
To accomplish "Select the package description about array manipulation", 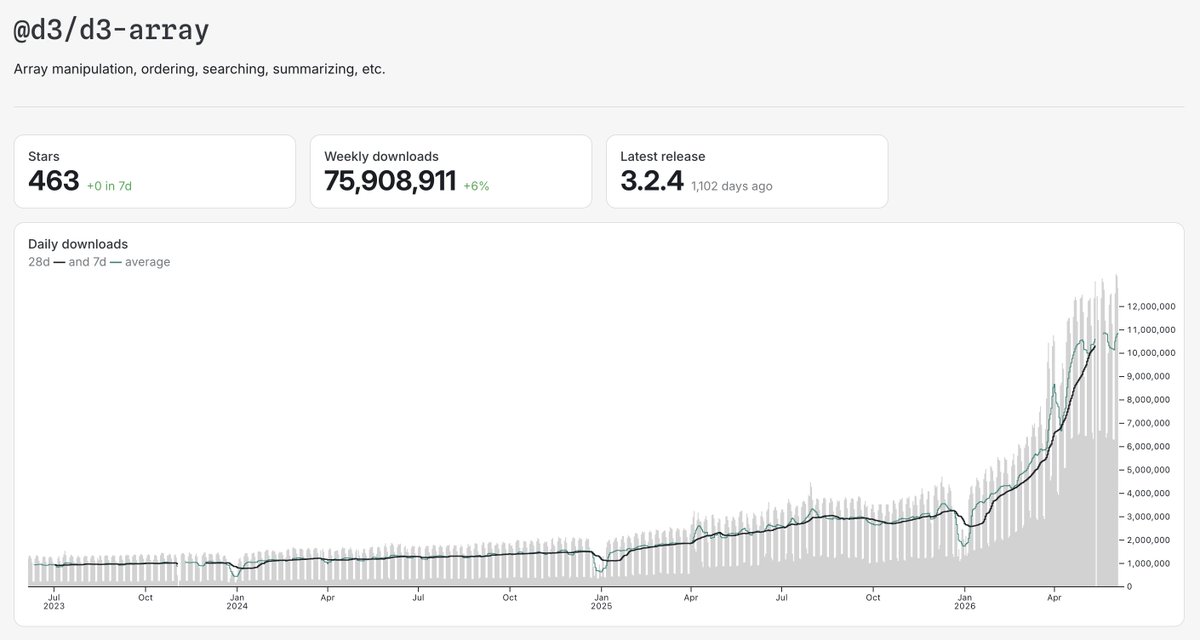I will (200, 70).
